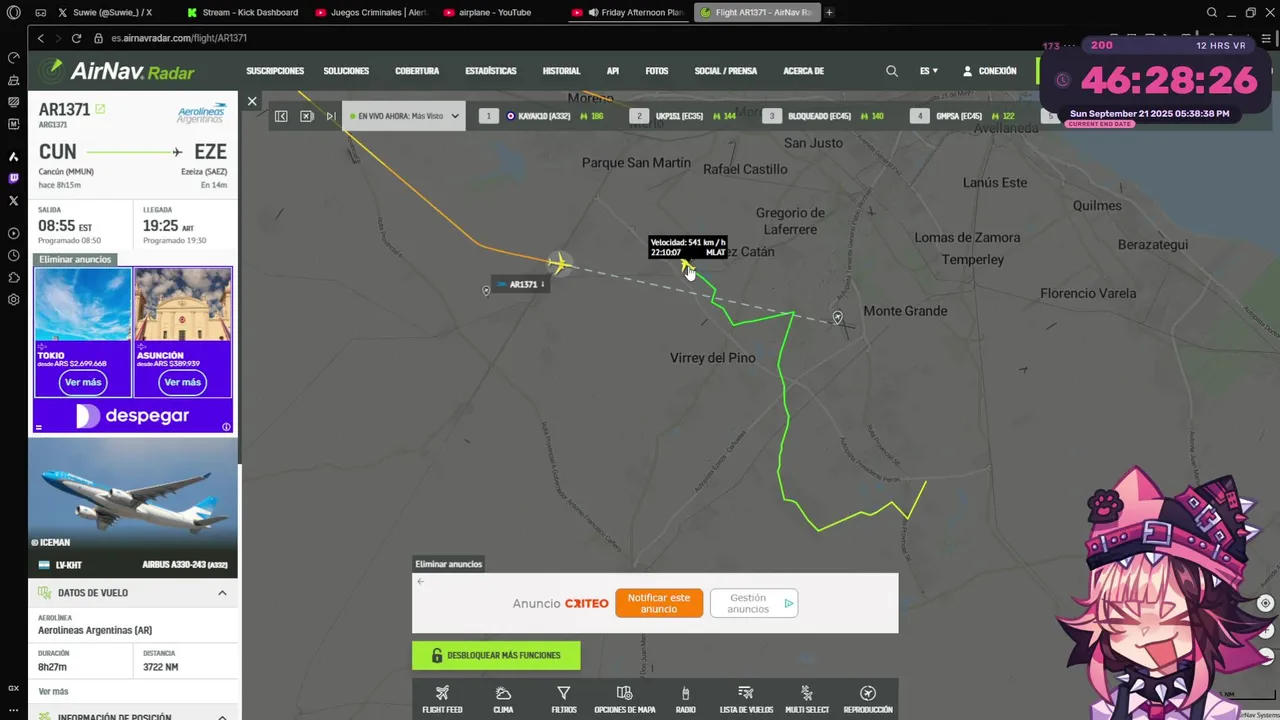The height and width of the screenshot is (720, 1280).
Task: Close the flight details panel
Action: pyautogui.click(x=252, y=101)
